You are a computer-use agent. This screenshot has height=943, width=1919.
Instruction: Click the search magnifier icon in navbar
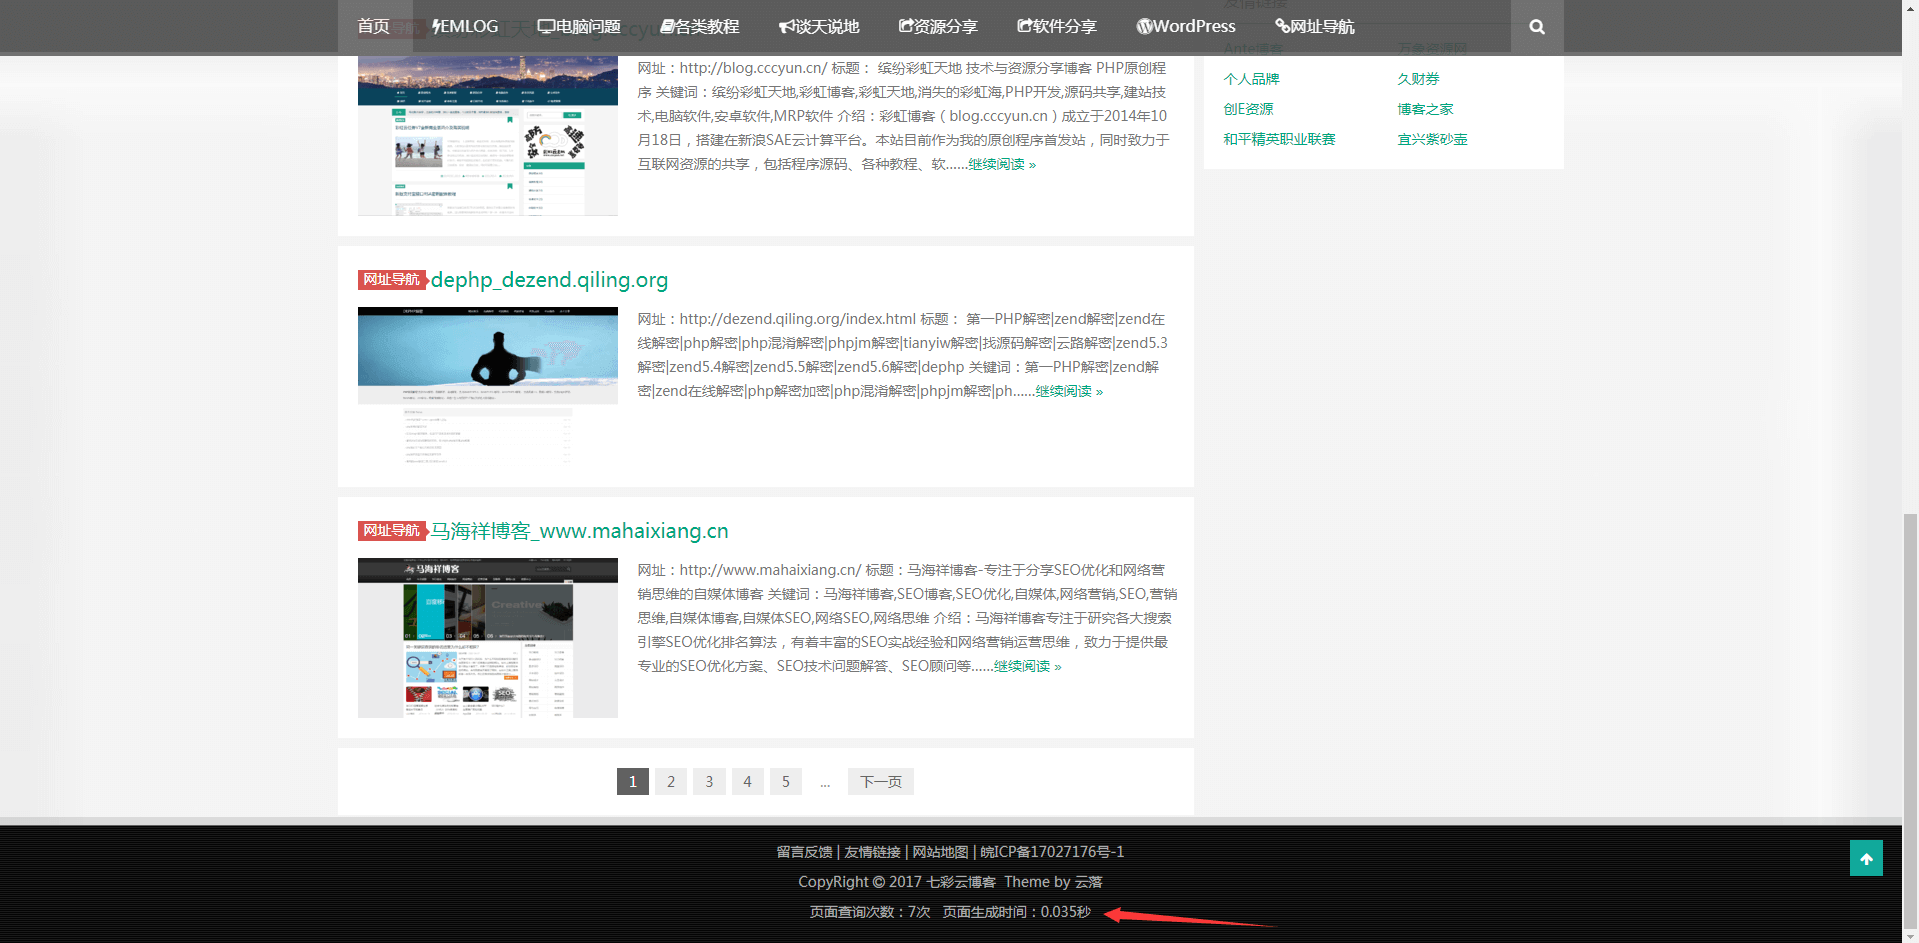click(x=1537, y=27)
